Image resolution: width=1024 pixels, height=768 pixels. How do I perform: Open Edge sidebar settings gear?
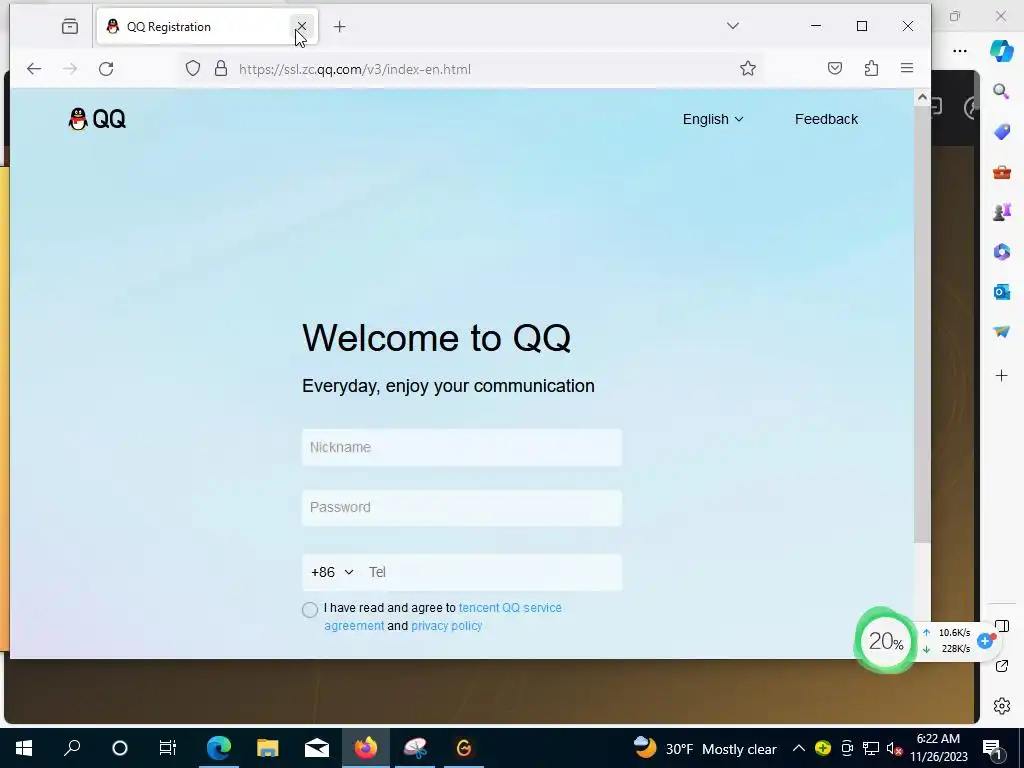(1001, 706)
